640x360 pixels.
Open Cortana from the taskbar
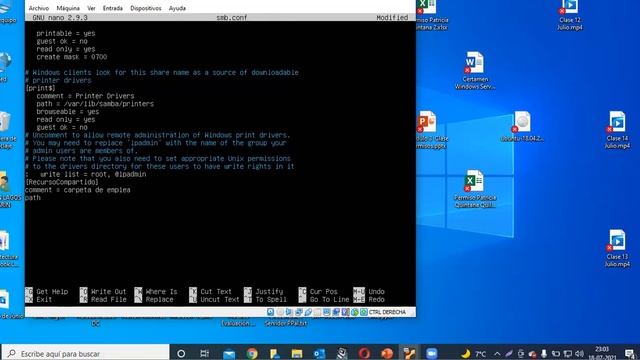[181, 353]
